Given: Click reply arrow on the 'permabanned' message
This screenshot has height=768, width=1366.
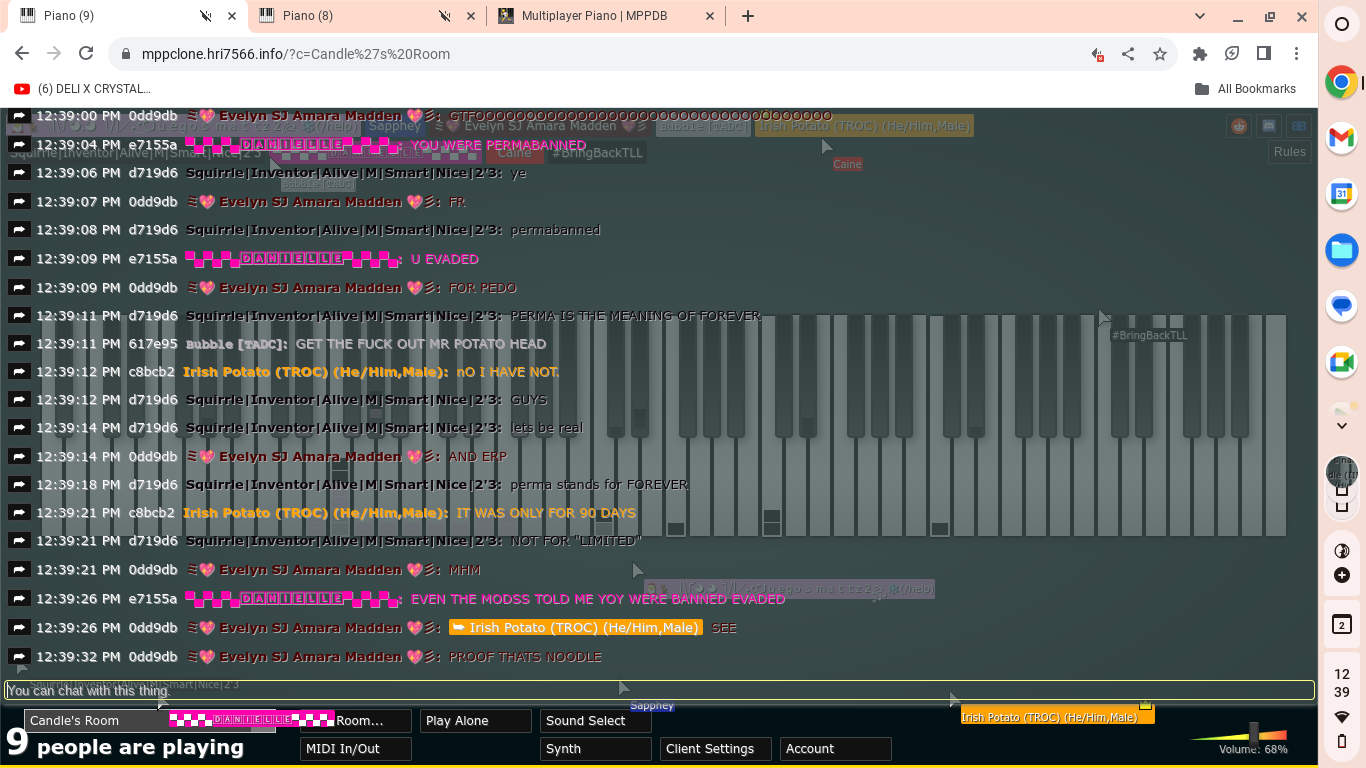Looking at the screenshot, I should pos(19,229).
